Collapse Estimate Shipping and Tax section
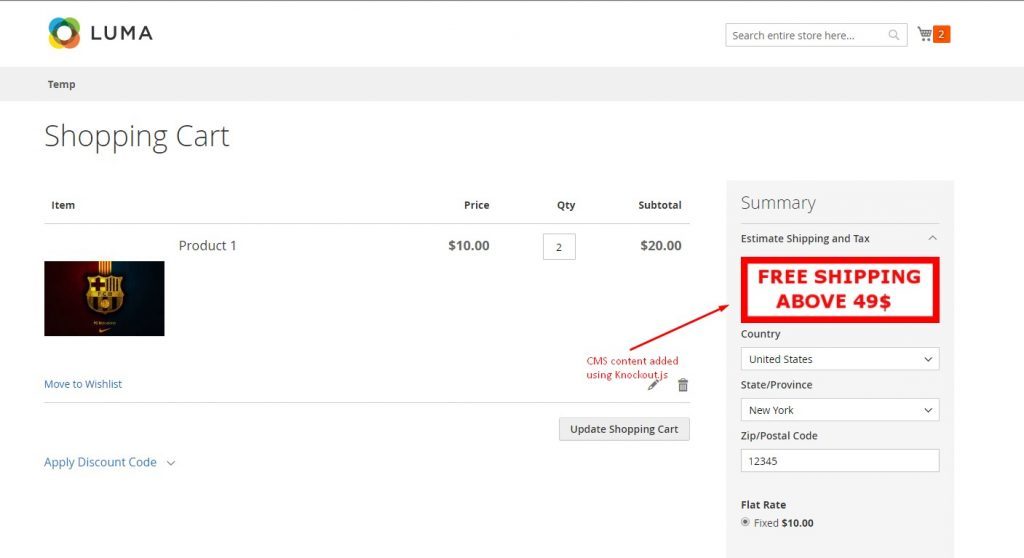Screen dimensions: 1024x558 (840, 238)
